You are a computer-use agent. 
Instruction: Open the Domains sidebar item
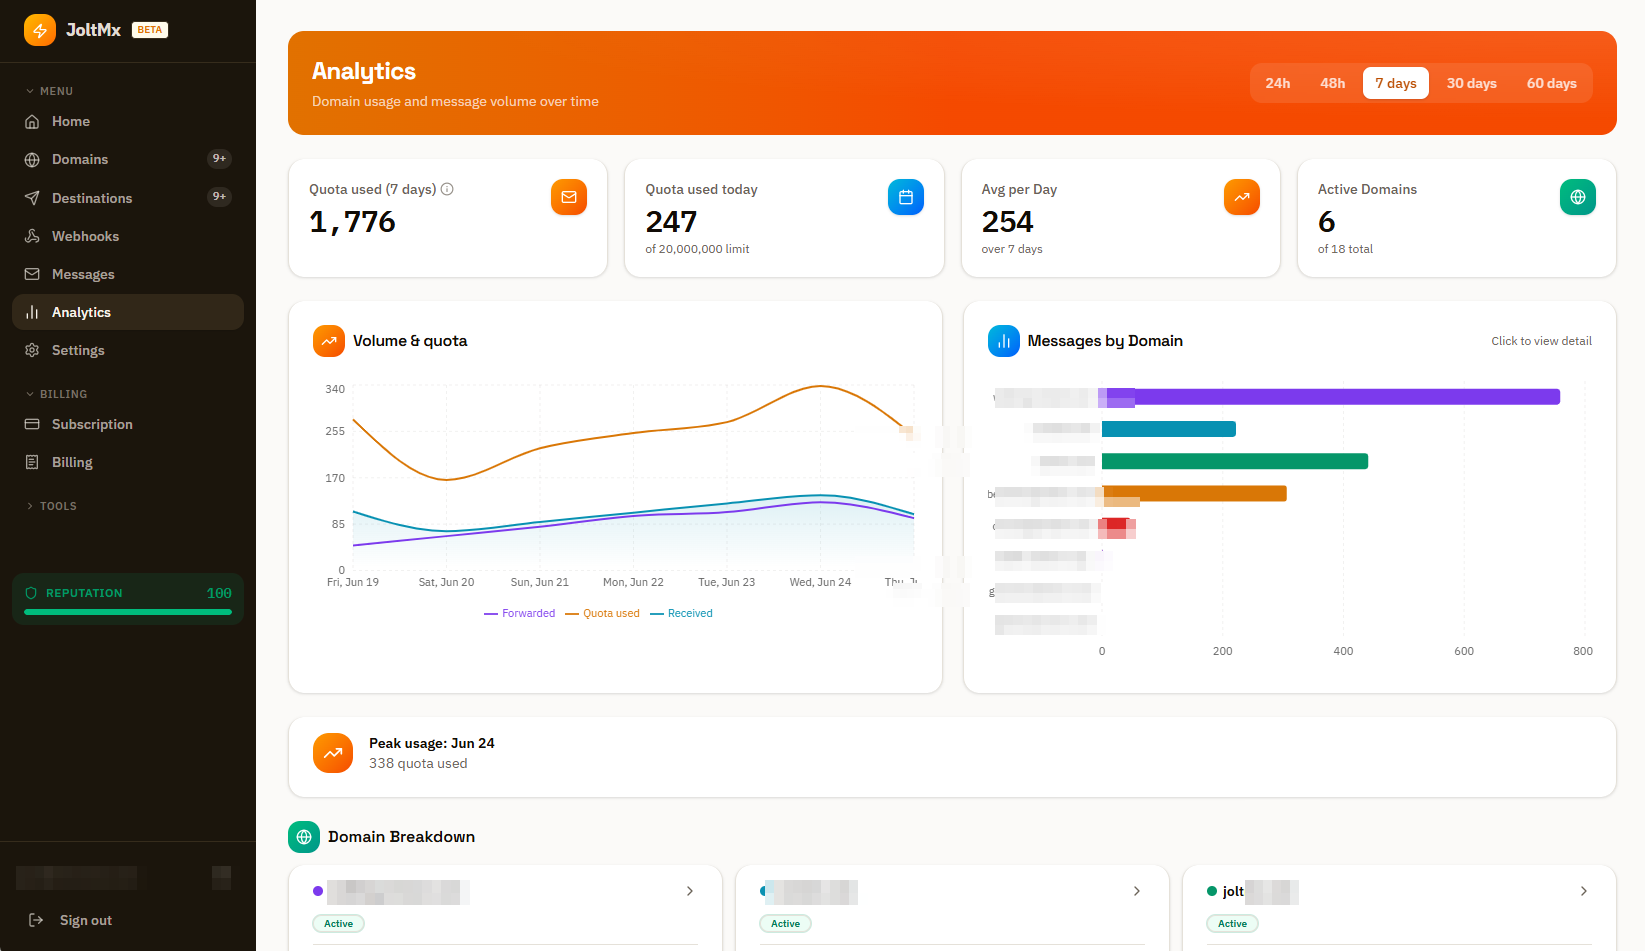click(x=128, y=159)
